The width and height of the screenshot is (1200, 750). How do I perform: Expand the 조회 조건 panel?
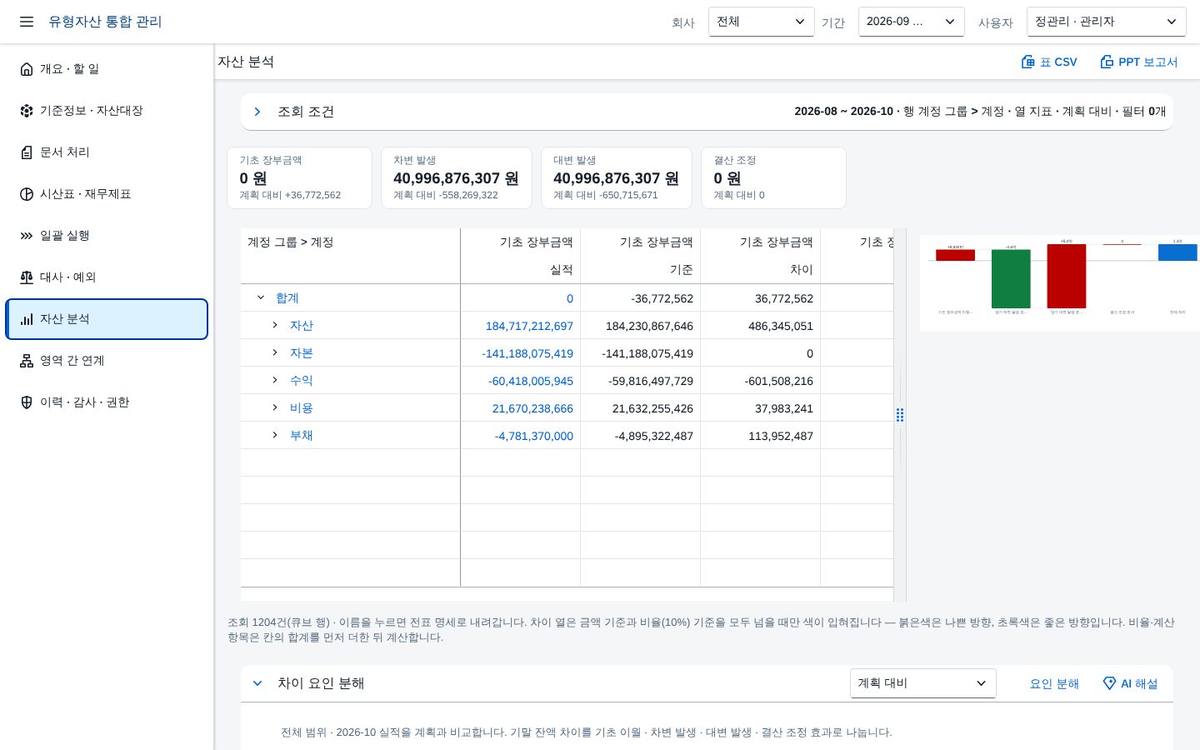tap(257, 112)
